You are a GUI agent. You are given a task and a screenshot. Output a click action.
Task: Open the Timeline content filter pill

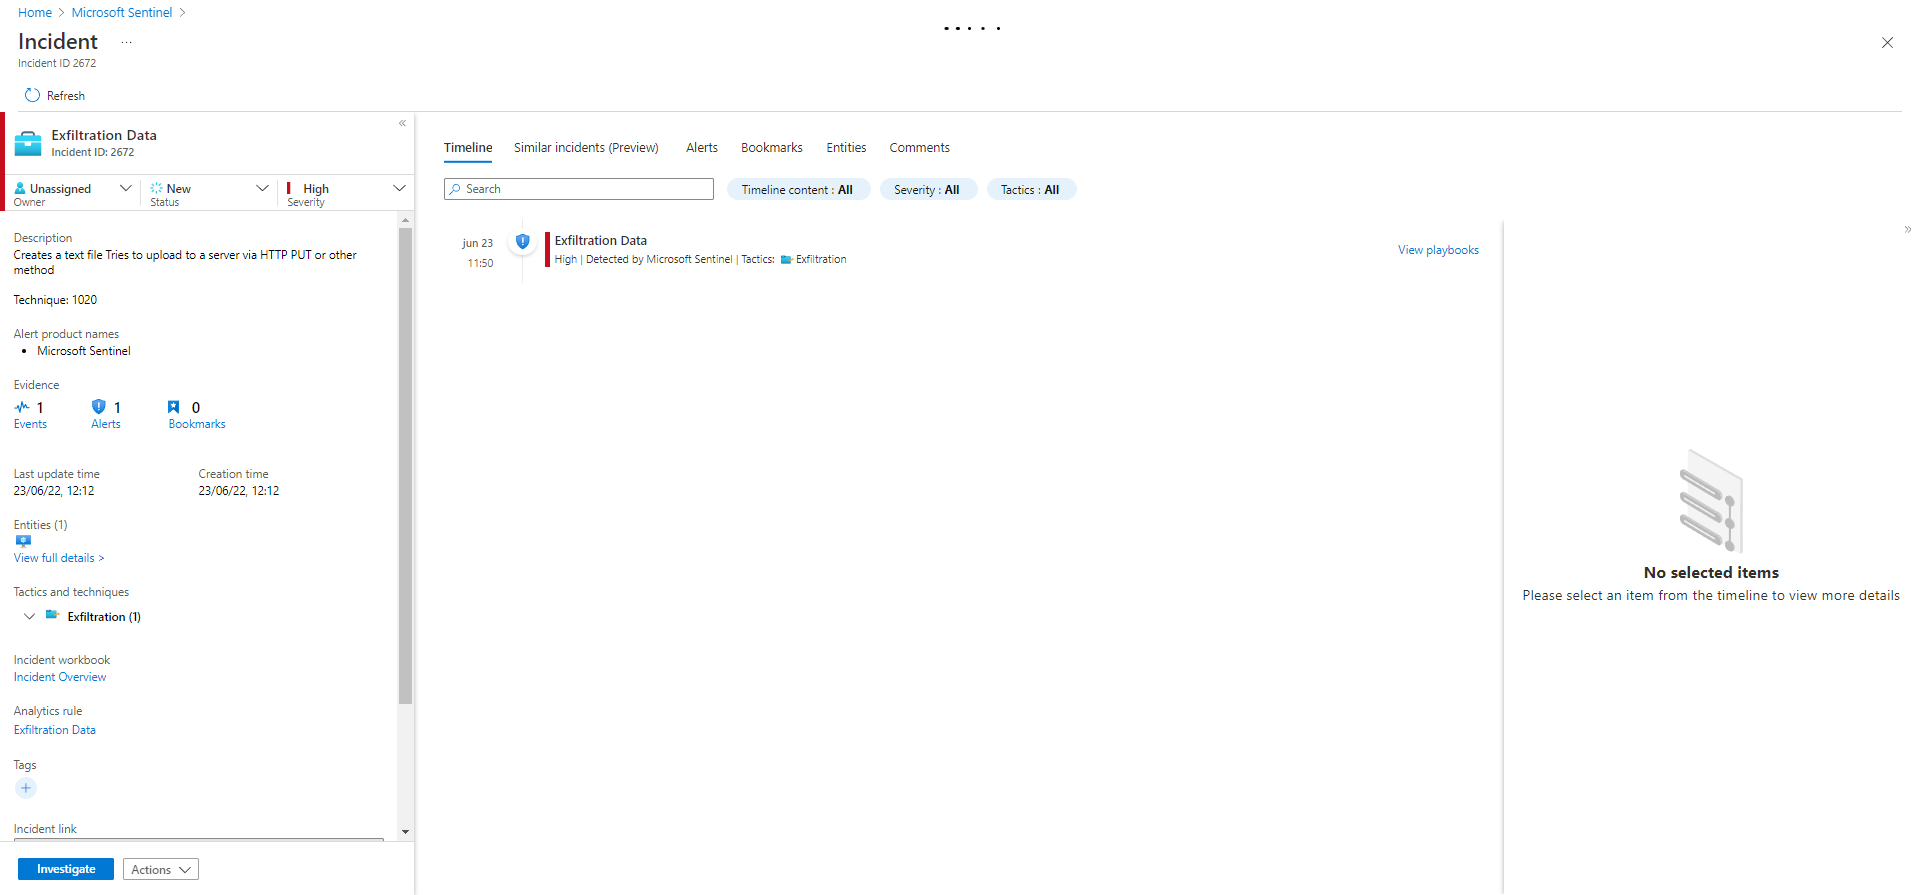[797, 190]
